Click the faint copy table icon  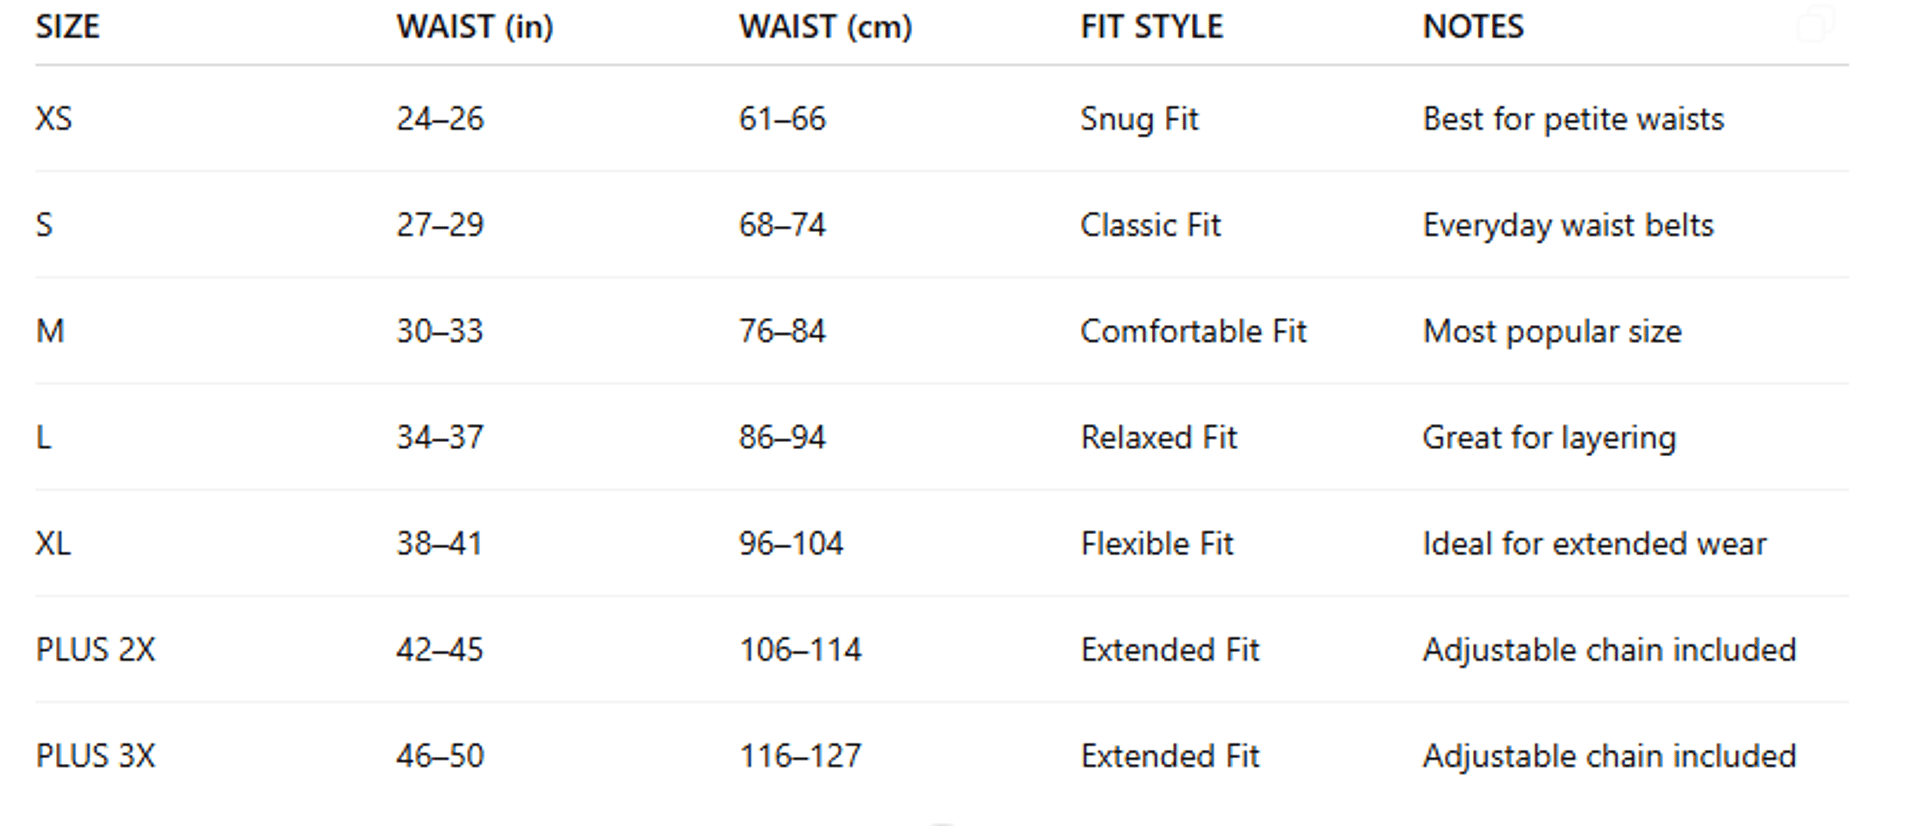(1816, 24)
